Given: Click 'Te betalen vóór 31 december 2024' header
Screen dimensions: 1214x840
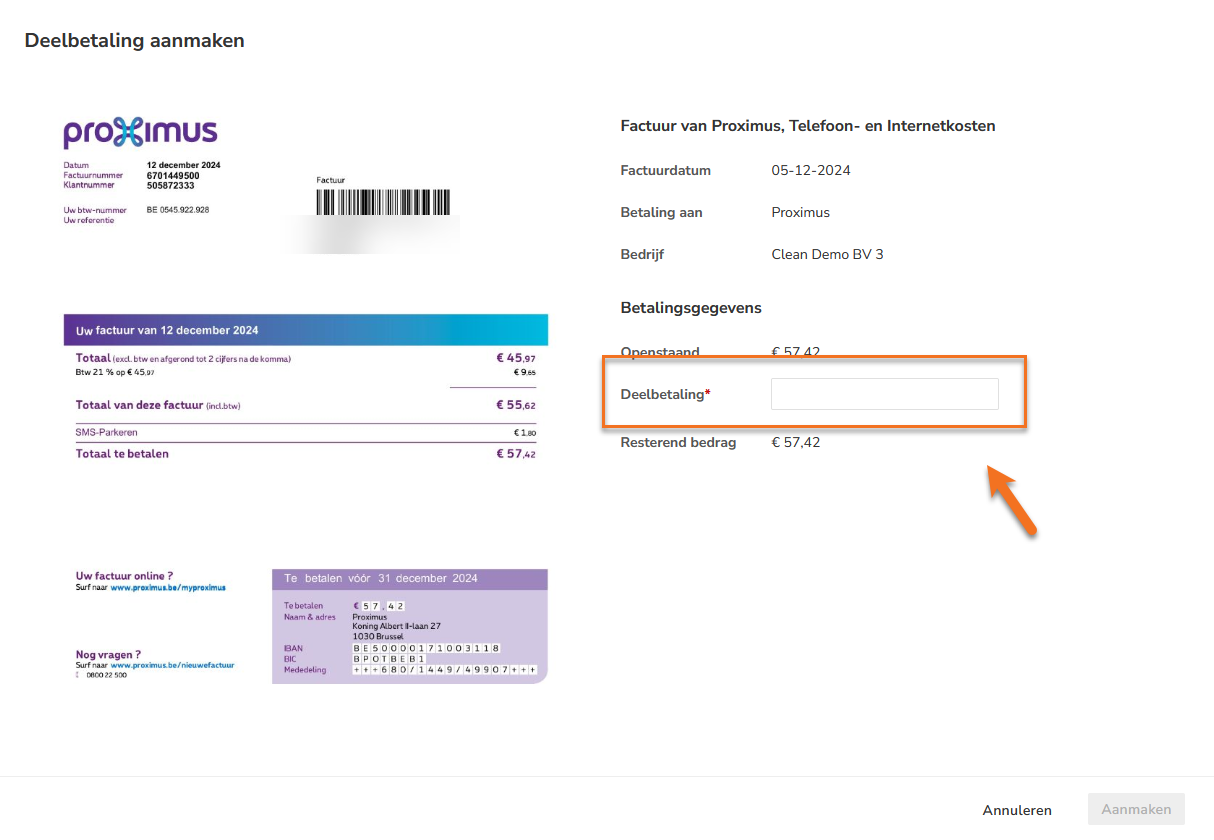Looking at the screenshot, I should tap(410, 578).
